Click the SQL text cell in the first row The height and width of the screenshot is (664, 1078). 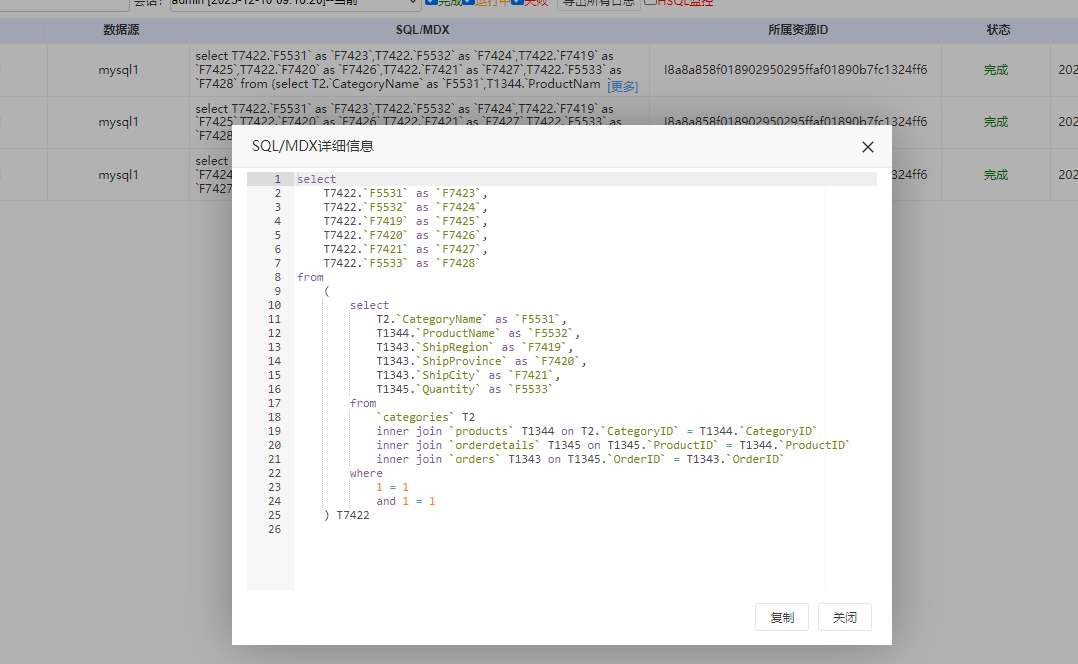(419, 69)
